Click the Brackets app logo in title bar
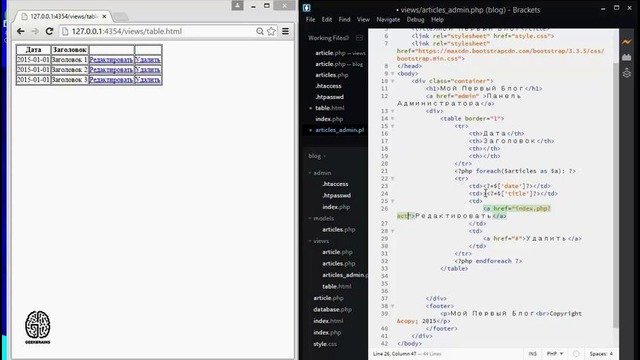The image size is (640, 360). 307,8
